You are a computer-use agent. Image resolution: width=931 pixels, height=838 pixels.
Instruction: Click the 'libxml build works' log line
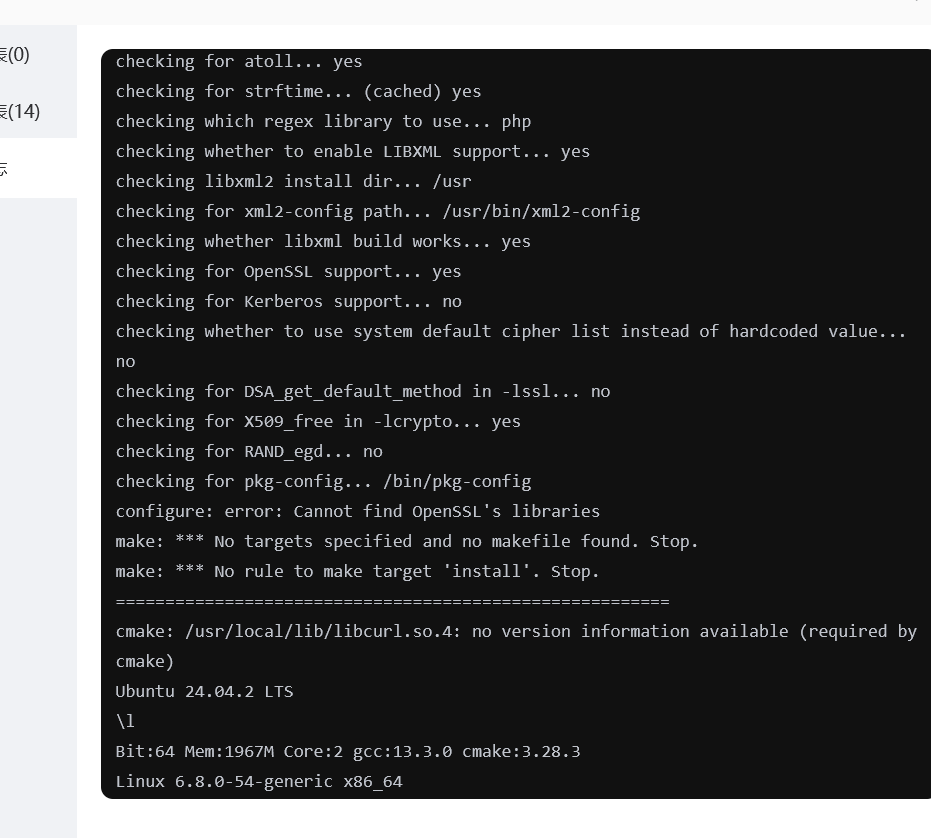point(323,242)
